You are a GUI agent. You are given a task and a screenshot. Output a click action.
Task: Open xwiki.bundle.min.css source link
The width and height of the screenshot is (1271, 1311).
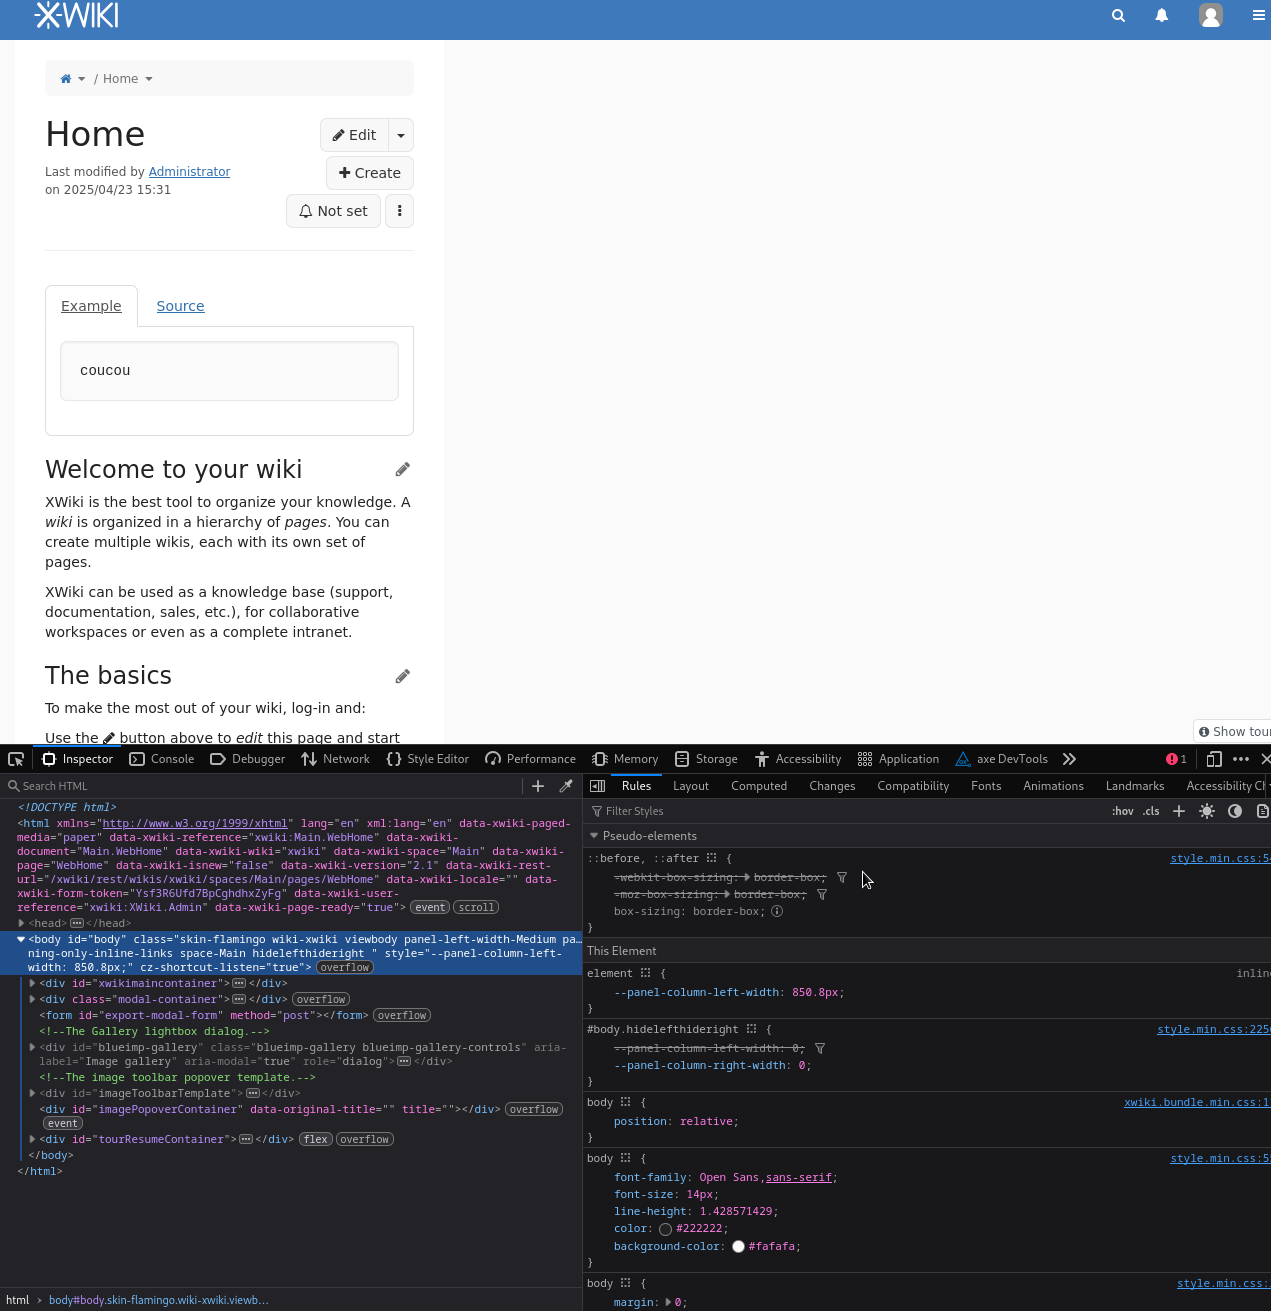coord(1197,1103)
